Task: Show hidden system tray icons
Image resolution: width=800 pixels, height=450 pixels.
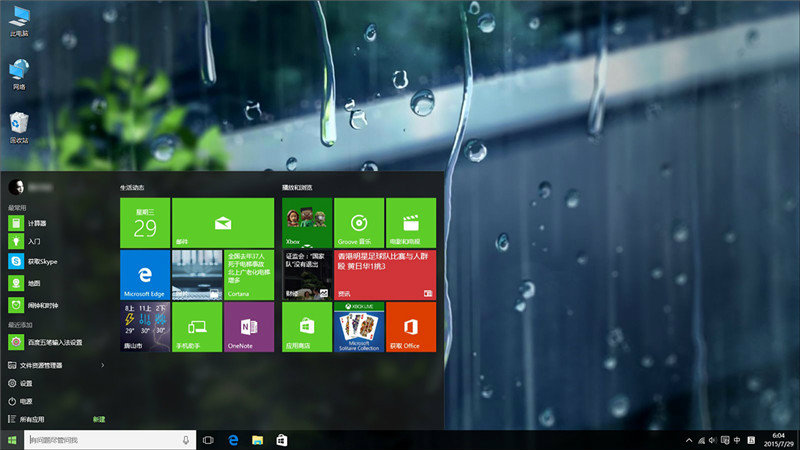Action: (x=688, y=440)
